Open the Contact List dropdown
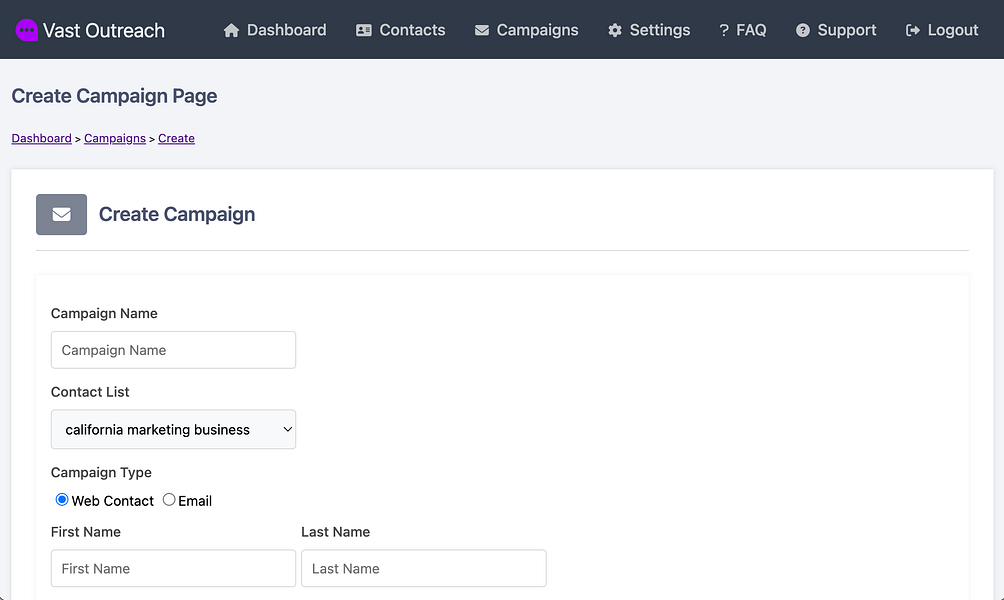 tap(173, 429)
